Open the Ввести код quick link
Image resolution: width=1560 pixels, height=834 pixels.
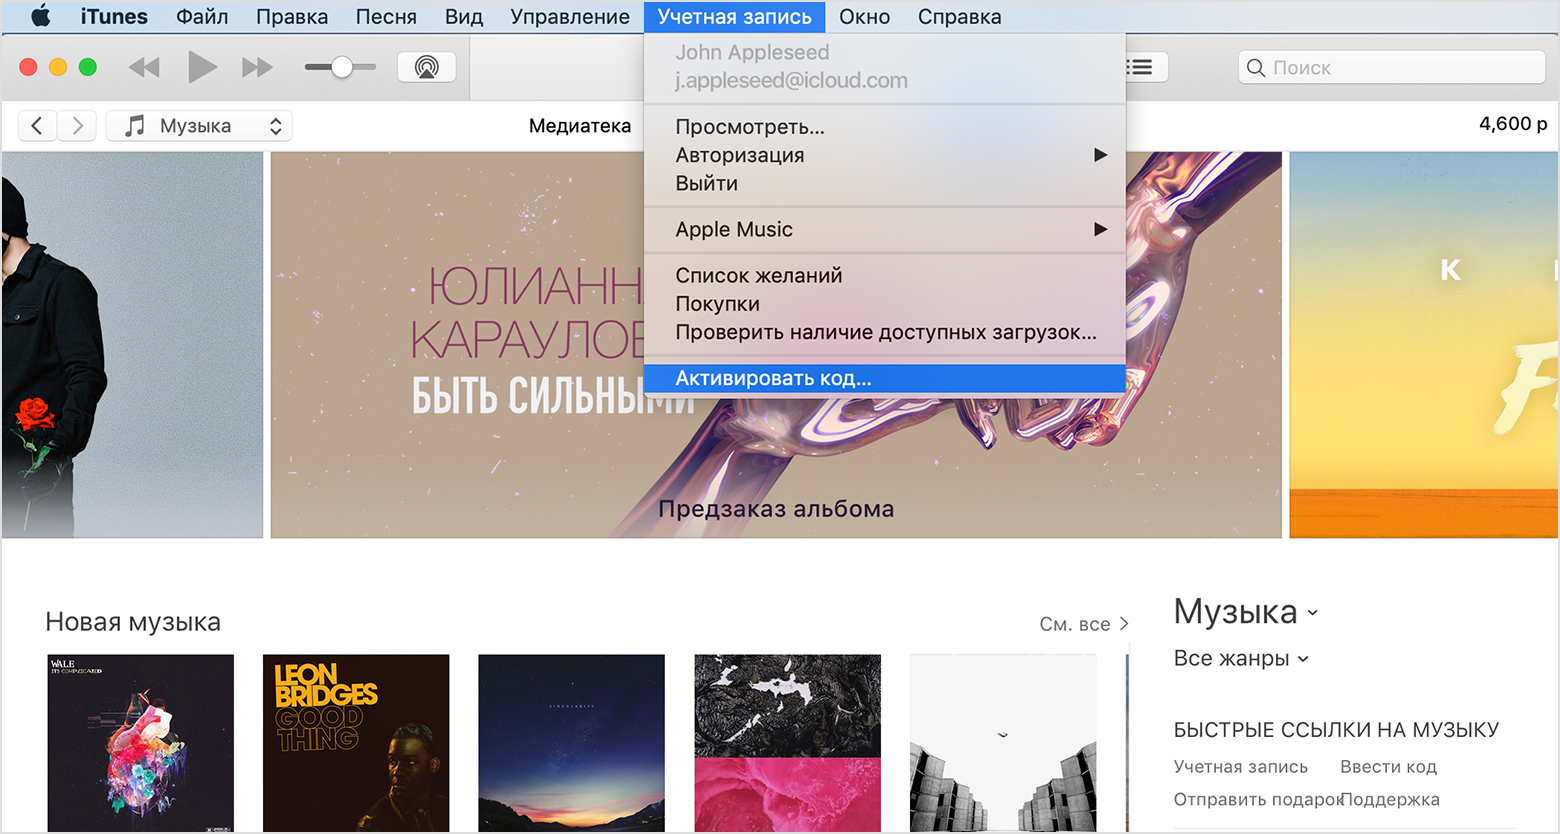click(1388, 767)
